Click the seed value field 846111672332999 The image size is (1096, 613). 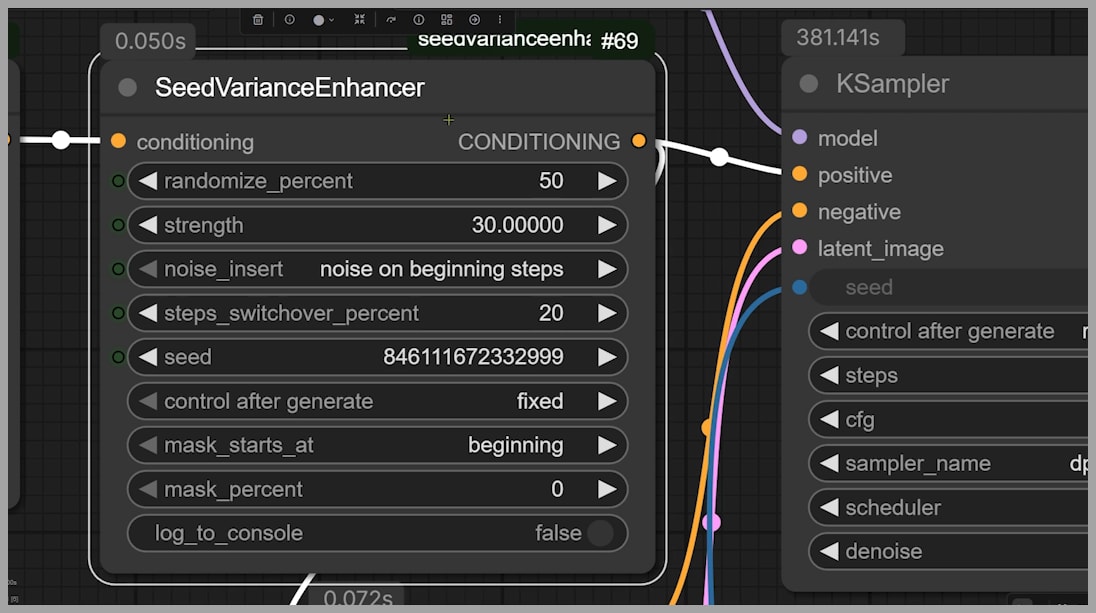point(473,357)
